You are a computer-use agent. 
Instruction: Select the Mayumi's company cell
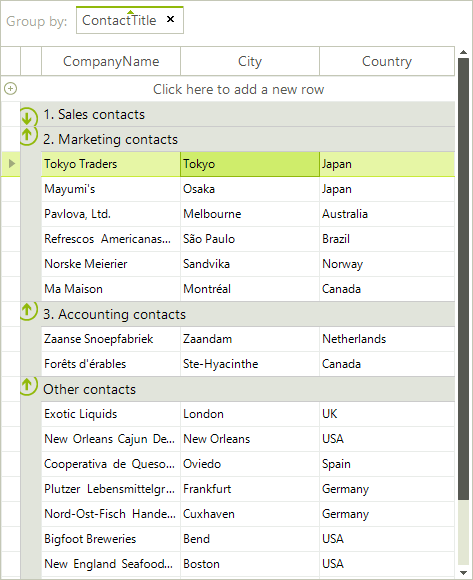pyautogui.click(x=111, y=189)
